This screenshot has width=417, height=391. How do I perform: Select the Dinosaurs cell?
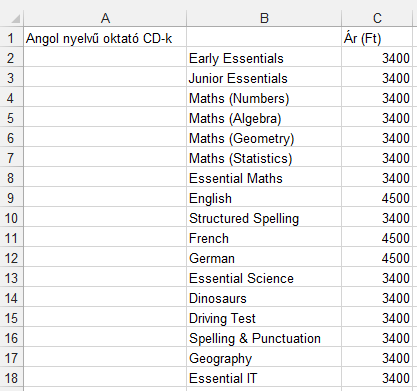click(x=264, y=298)
